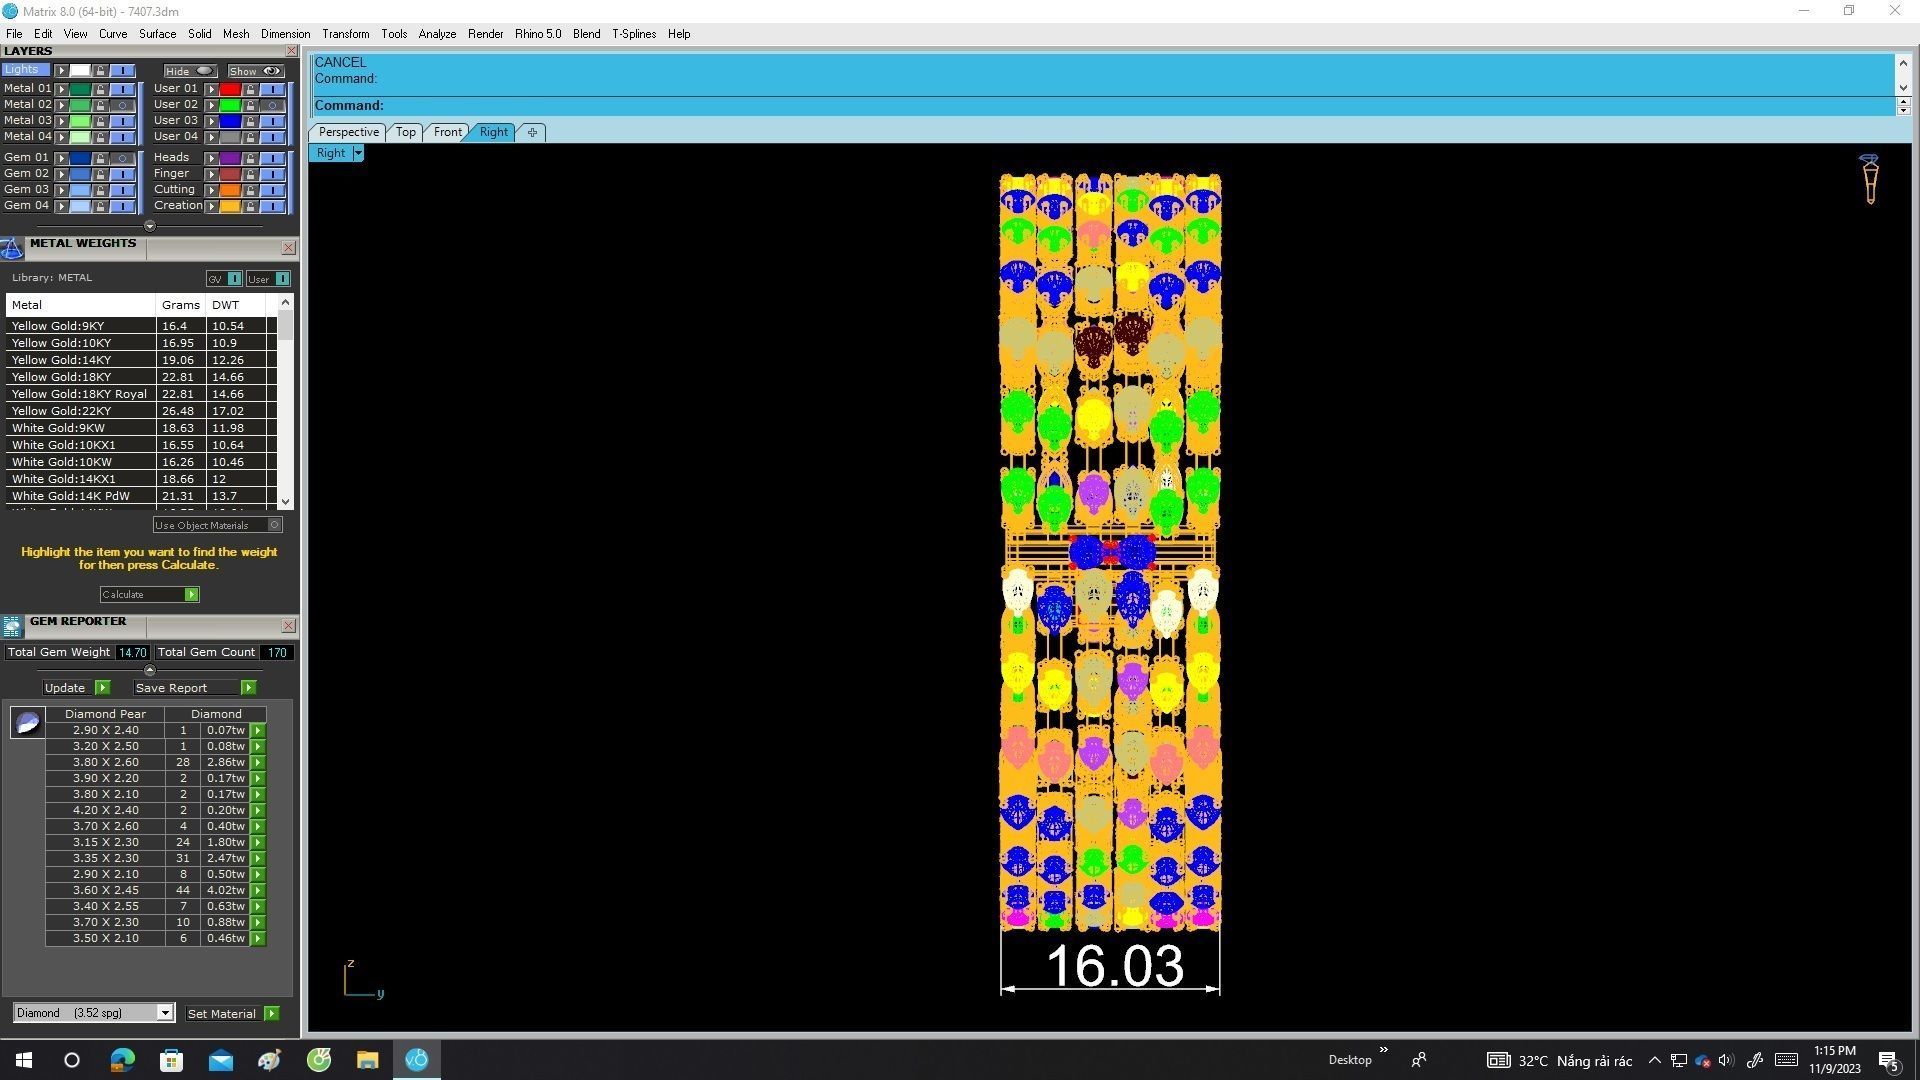Click the diamond pear gem shape icon

pyautogui.click(x=27, y=722)
